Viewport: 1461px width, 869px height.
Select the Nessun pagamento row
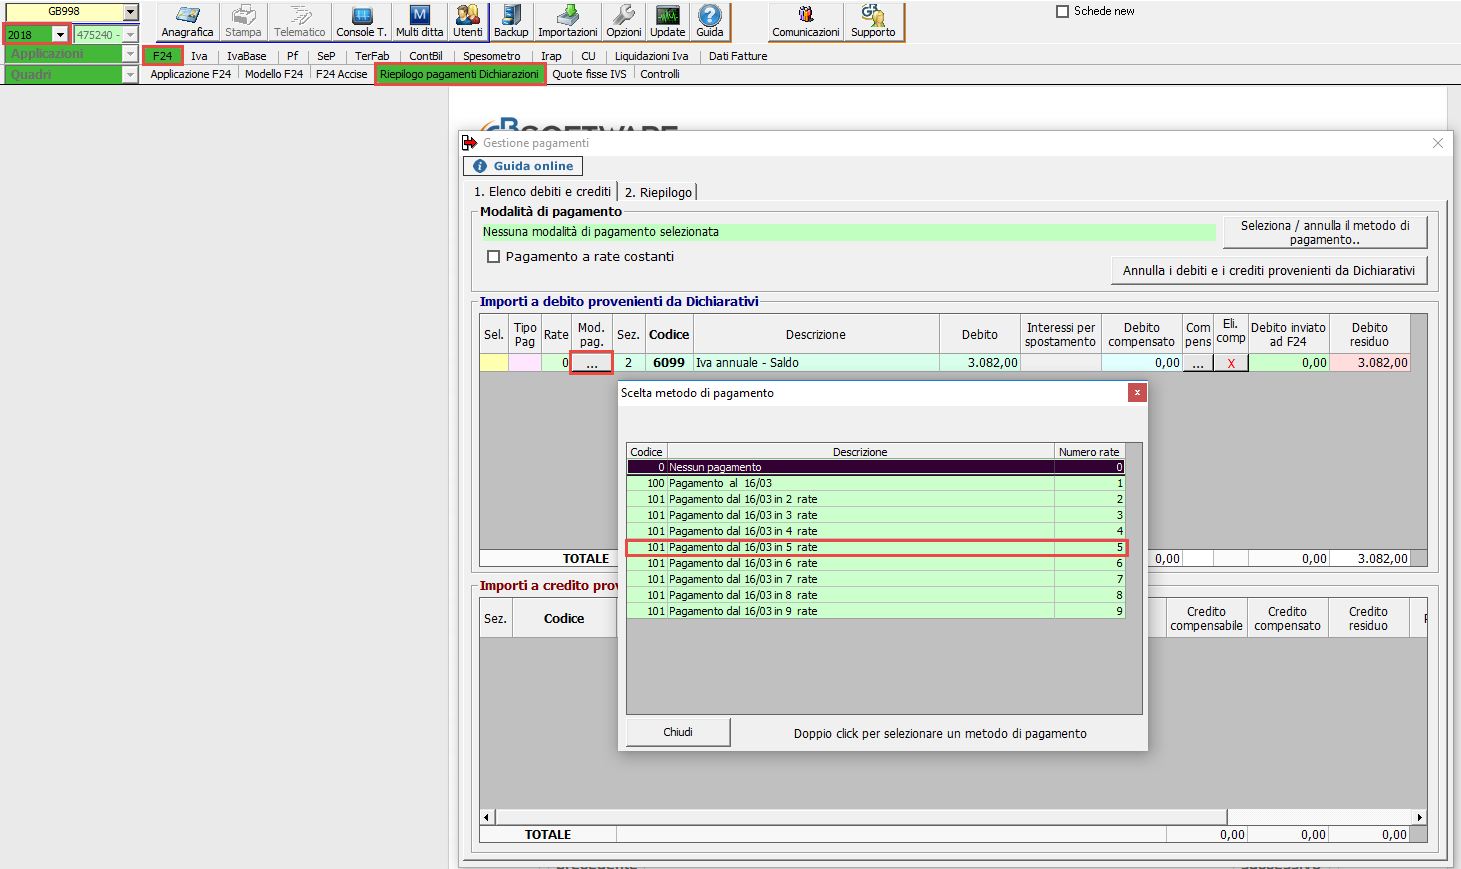[x=876, y=467]
